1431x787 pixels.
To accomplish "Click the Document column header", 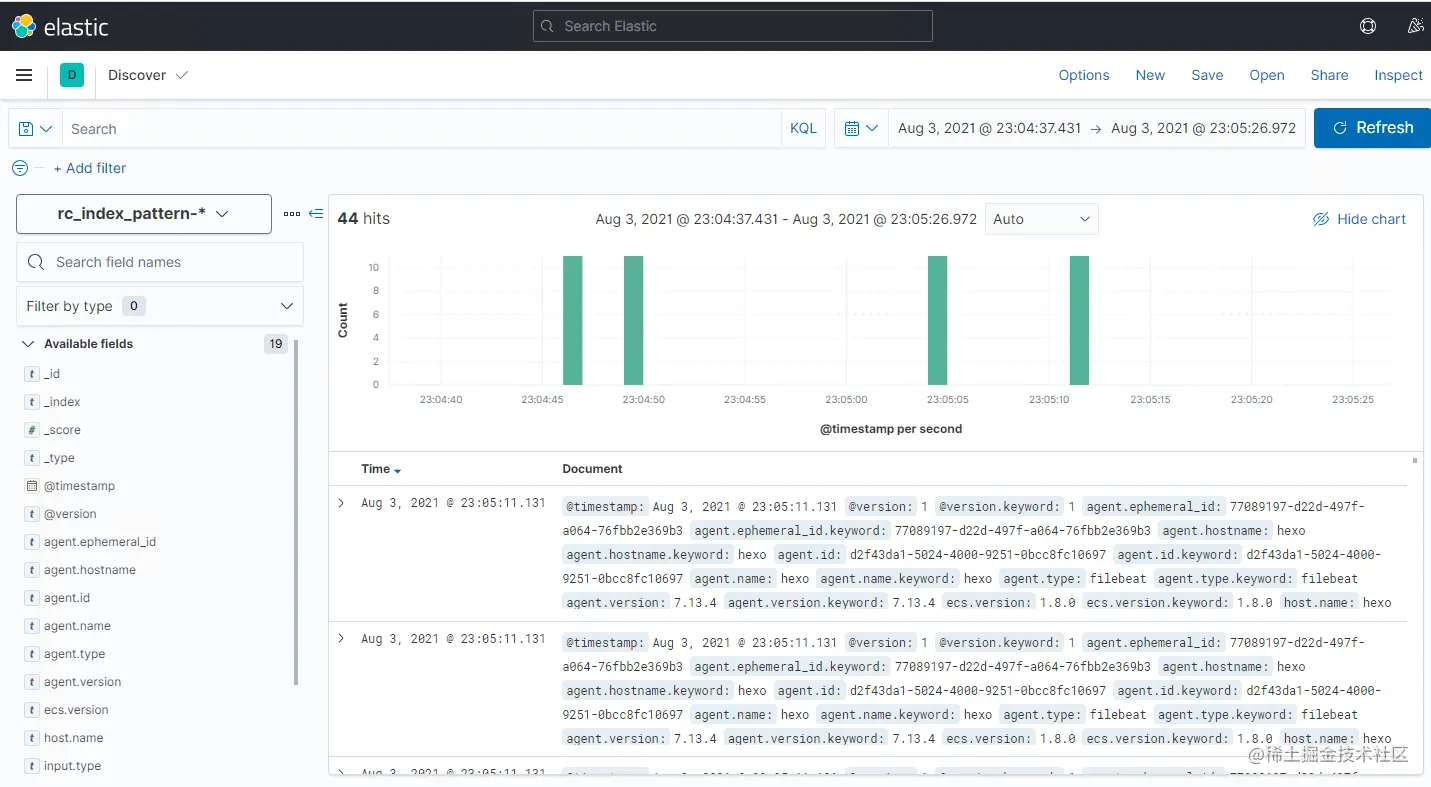I will pyautogui.click(x=592, y=469).
